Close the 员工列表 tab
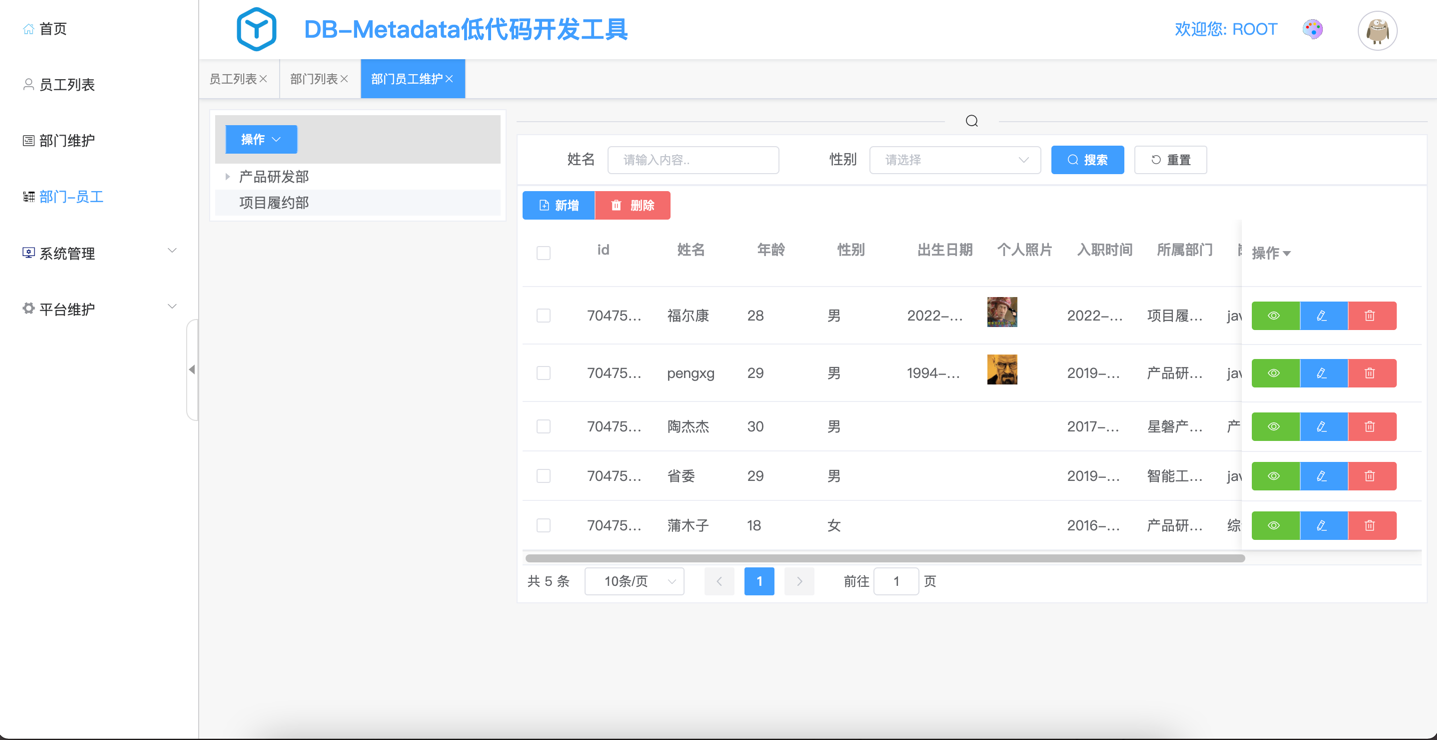Image resolution: width=1437 pixels, height=740 pixels. 264,79
